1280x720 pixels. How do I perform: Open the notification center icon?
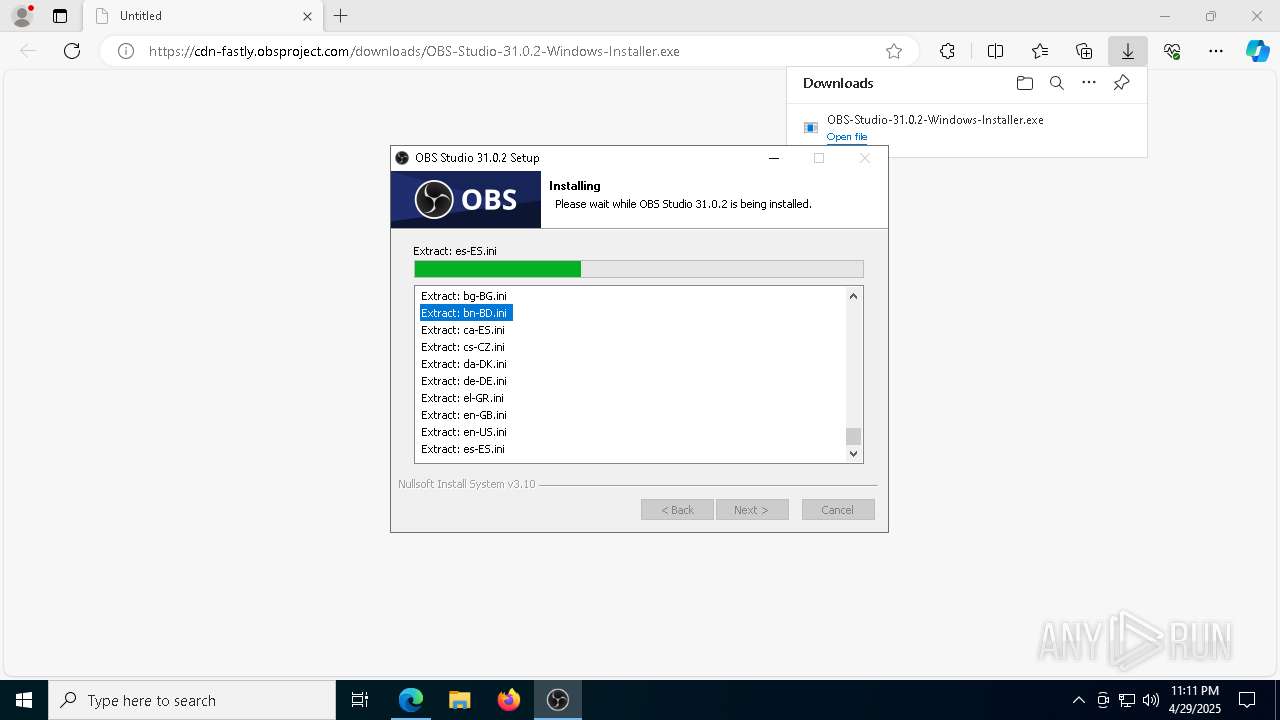click(x=1247, y=700)
